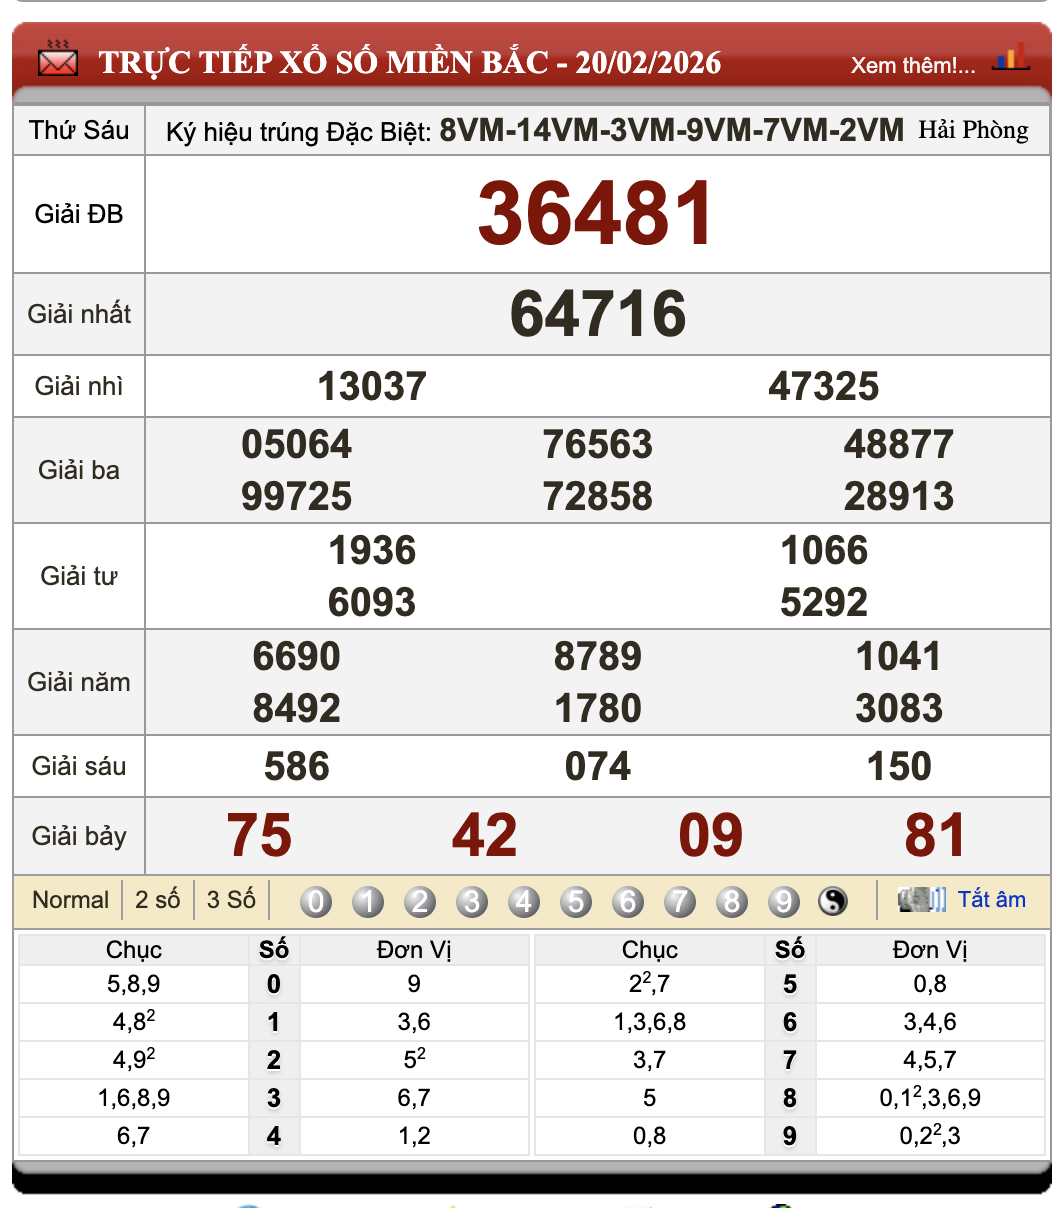Click the number 1 ball
The height and width of the screenshot is (1208, 1060).
(x=367, y=901)
